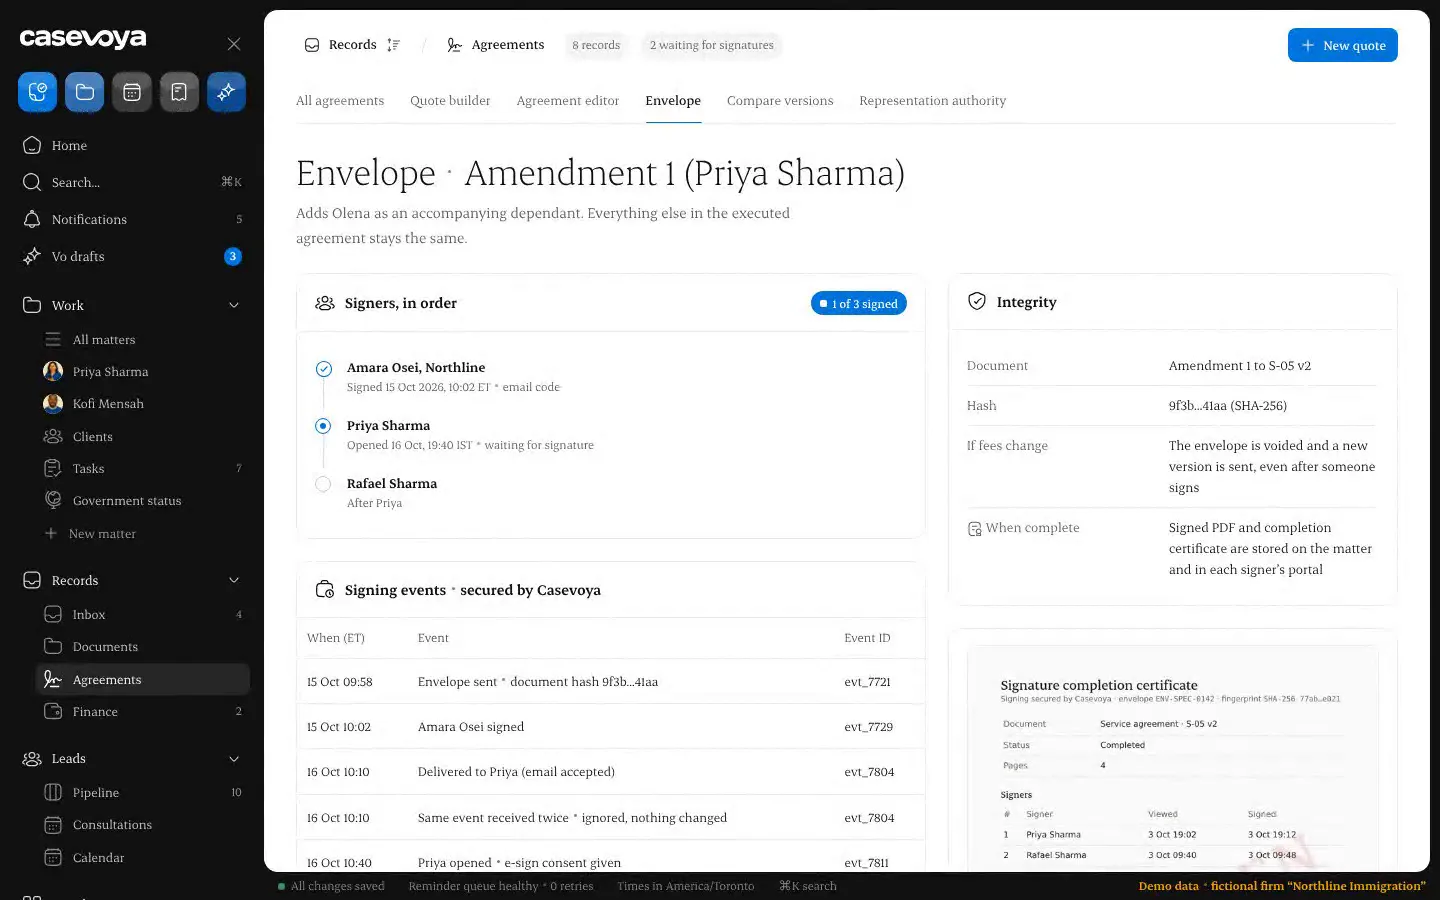The width and height of the screenshot is (1440, 900).
Task: Collapse the Records section chevron in sidebar
Action: coord(234,580)
